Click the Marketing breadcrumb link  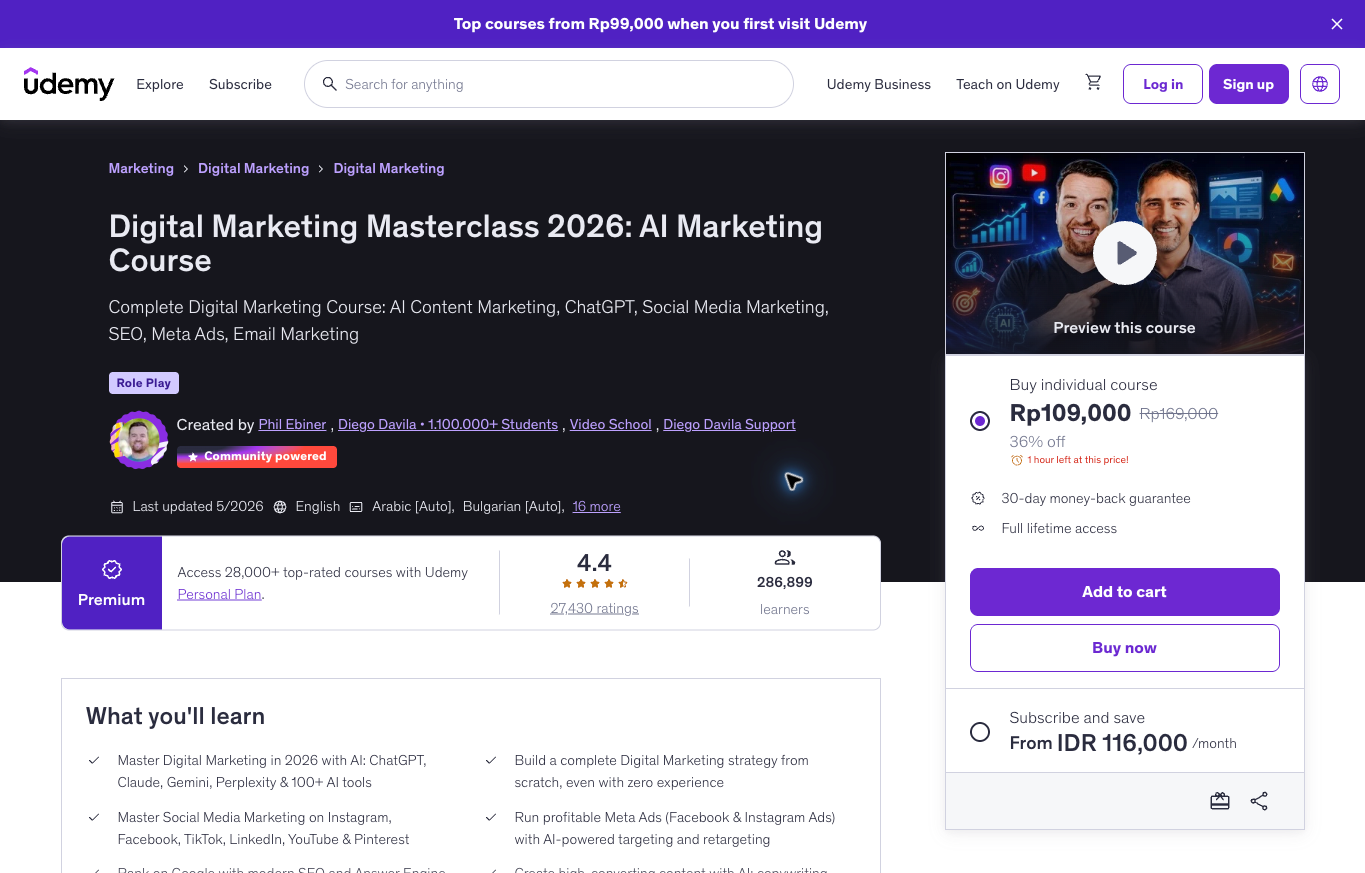141,168
